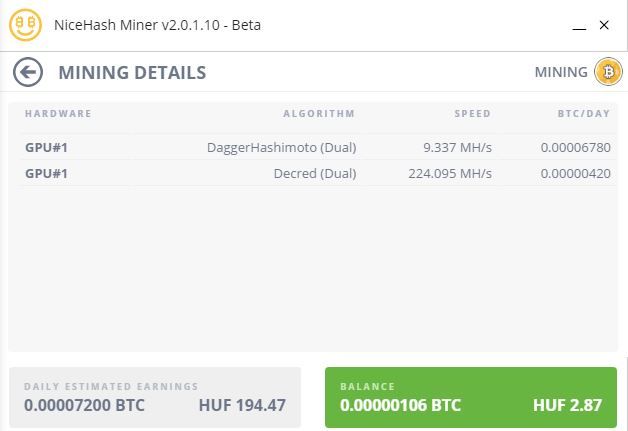This screenshot has height=431, width=628.
Task: Click the MINING DETAILS heading
Action: coord(132,72)
